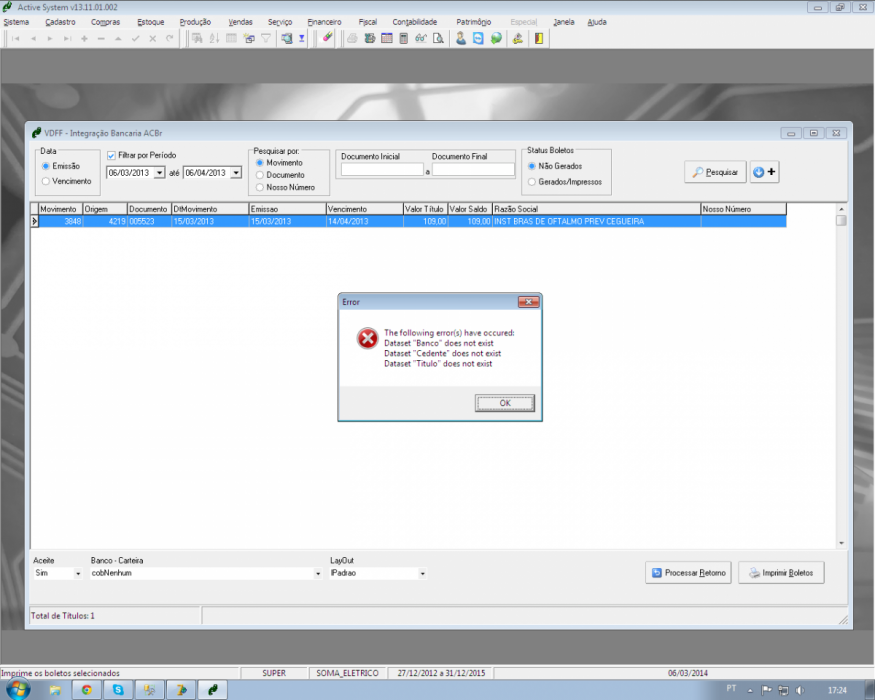Show hidden system tray icons arrow
Image resolution: width=875 pixels, height=700 pixels.
pos(750,691)
